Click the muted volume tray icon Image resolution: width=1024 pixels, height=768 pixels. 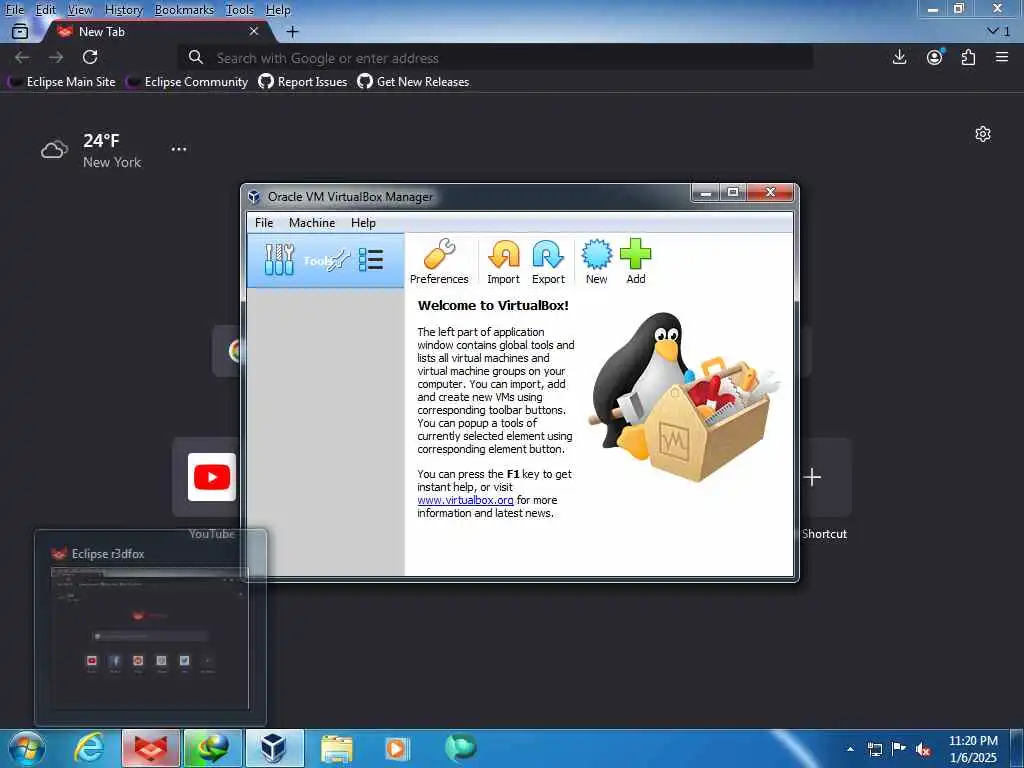pos(923,749)
